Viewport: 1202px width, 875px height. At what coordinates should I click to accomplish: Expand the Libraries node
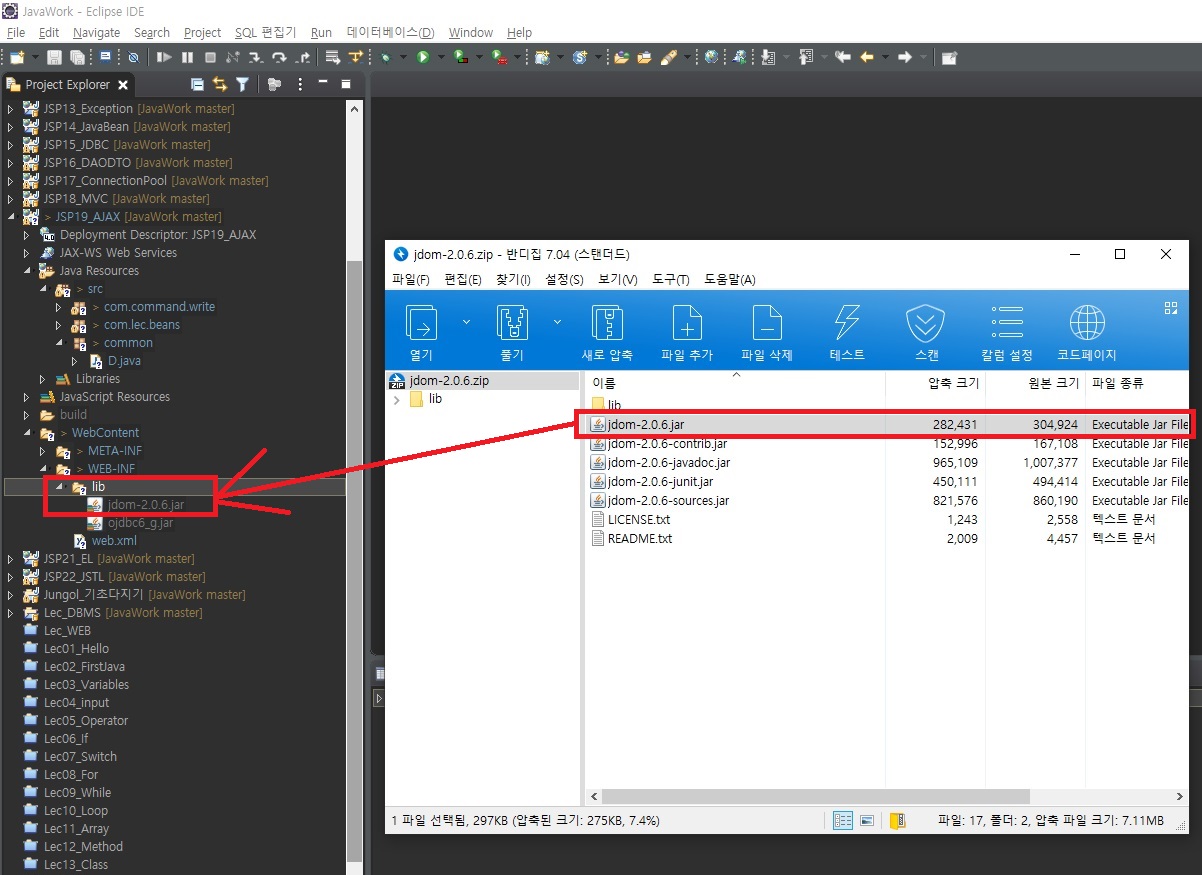click(x=43, y=379)
